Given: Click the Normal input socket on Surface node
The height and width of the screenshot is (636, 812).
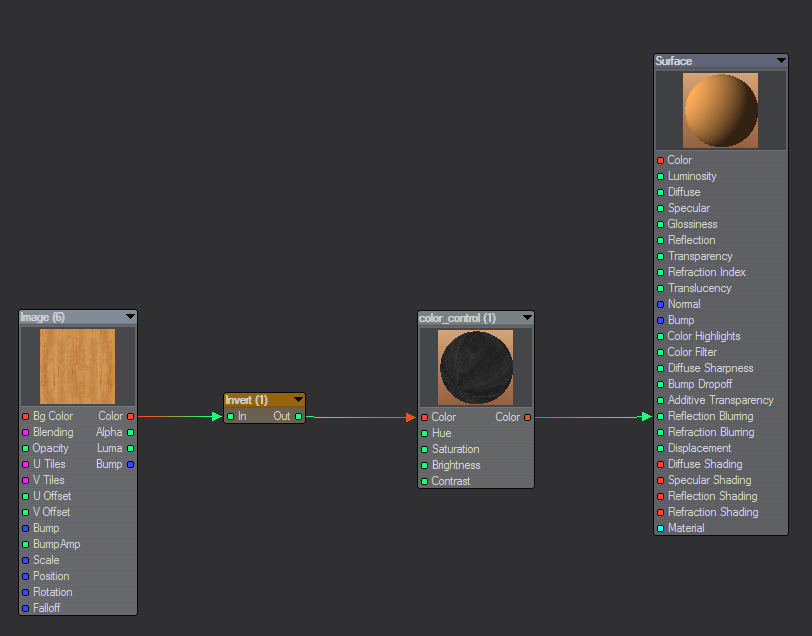Looking at the screenshot, I should coord(660,304).
